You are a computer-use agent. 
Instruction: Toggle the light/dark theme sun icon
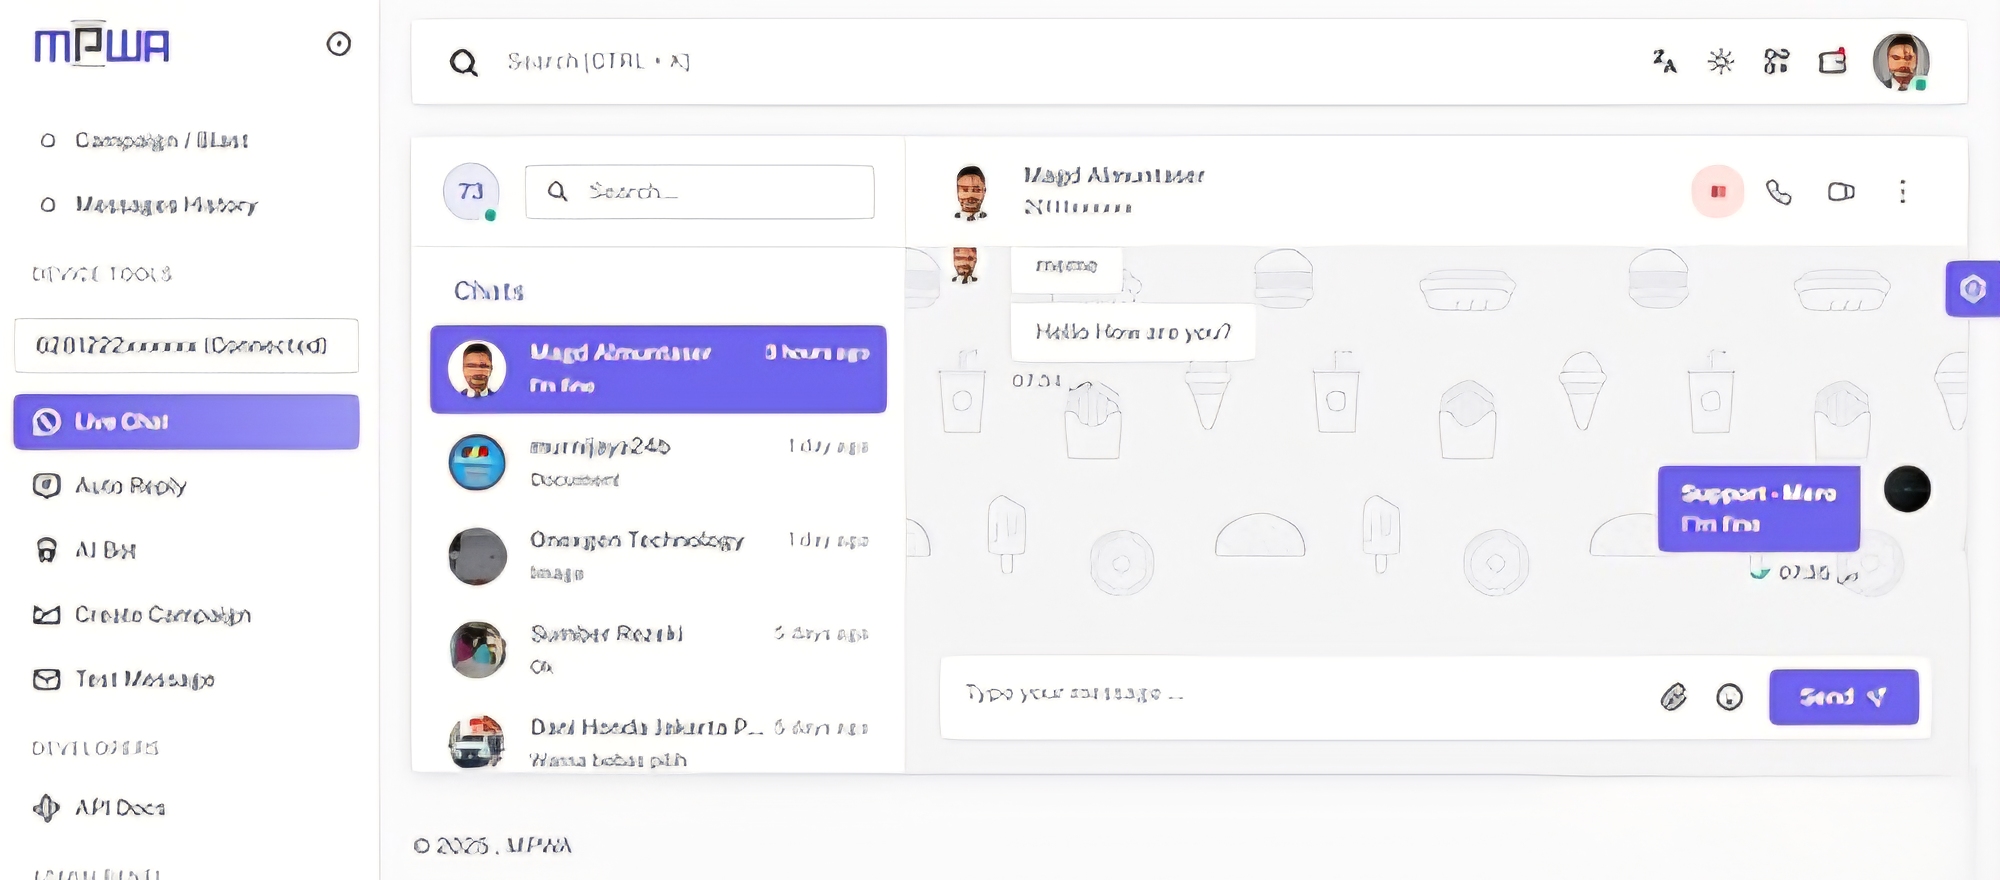(x=1721, y=62)
